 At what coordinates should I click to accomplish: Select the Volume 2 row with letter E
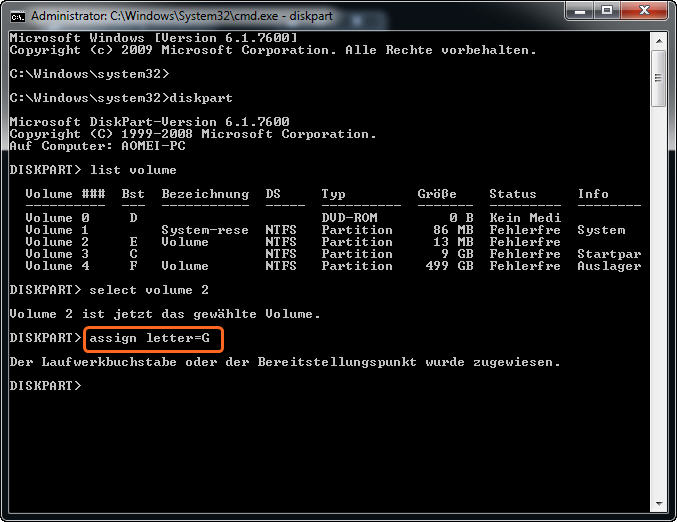(x=300, y=242)
